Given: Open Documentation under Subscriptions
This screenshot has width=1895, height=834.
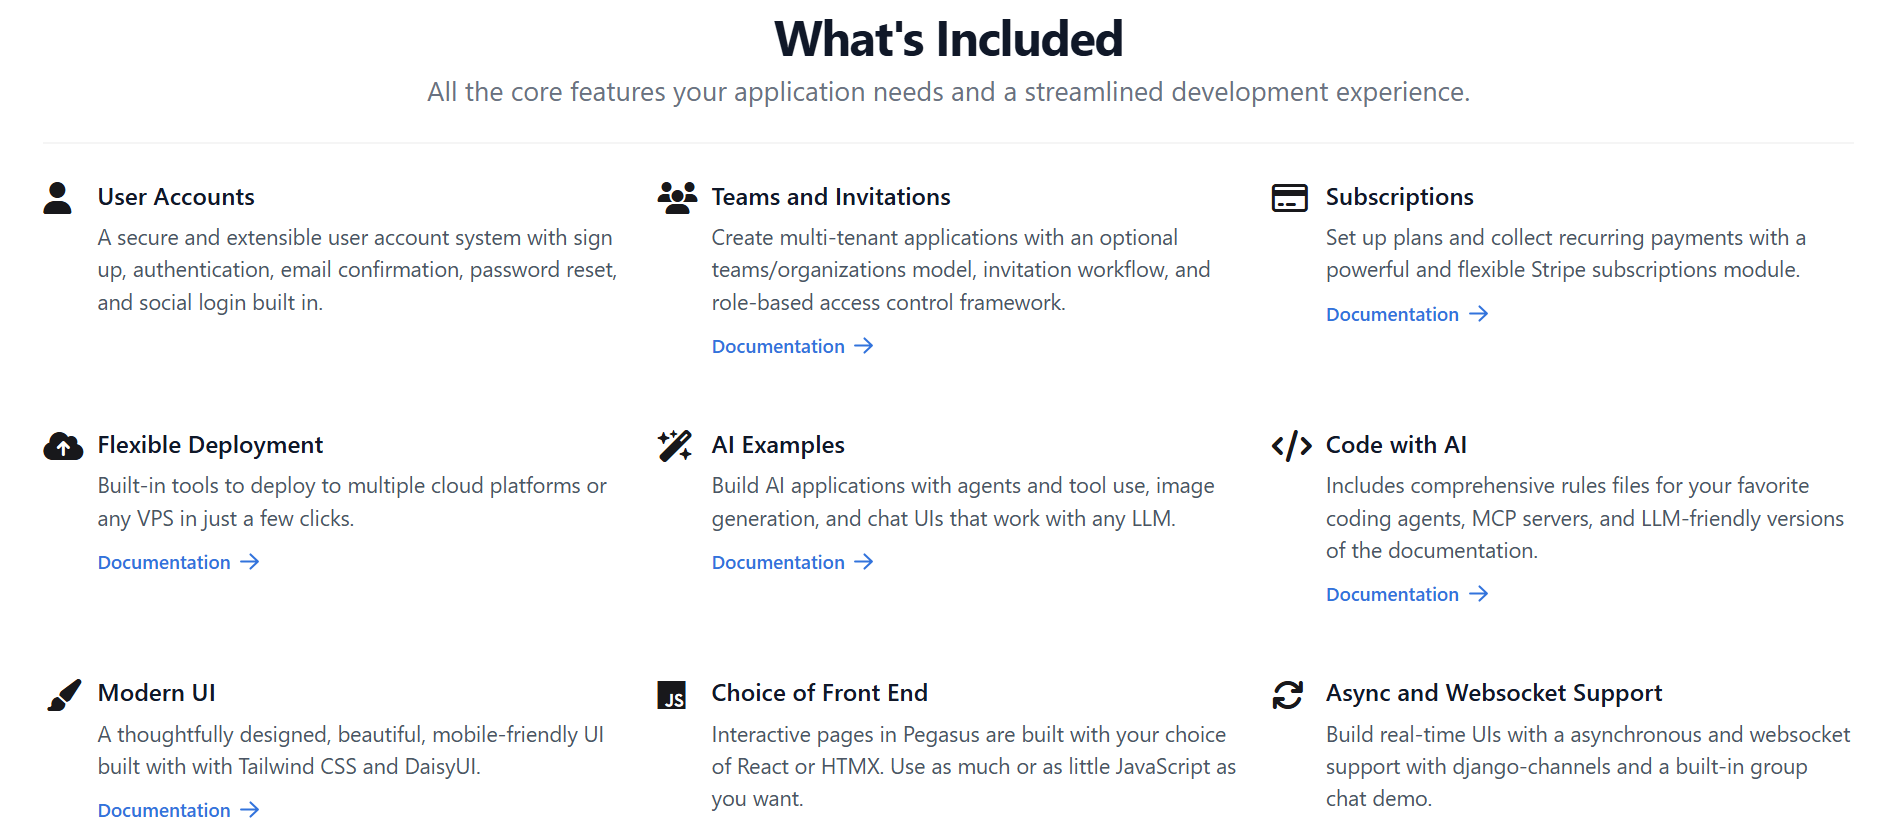Looking at the screenshot, I should click(1393, 314).
